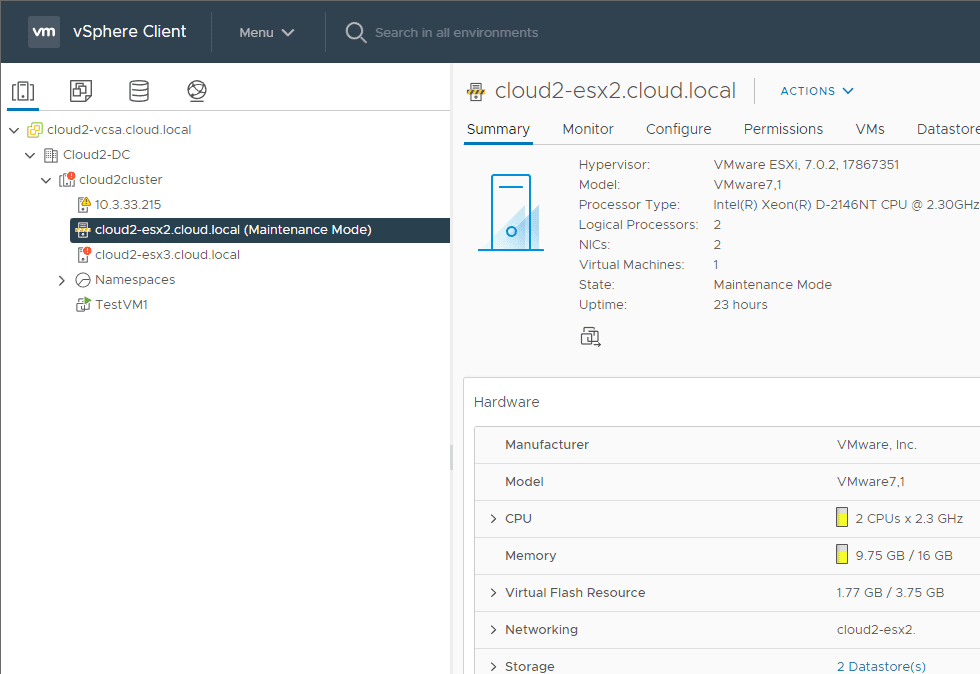The height and width of the screenshot is (674, 980).
Task: Click the search magnifier icon
Action: [x=355, y=32]
